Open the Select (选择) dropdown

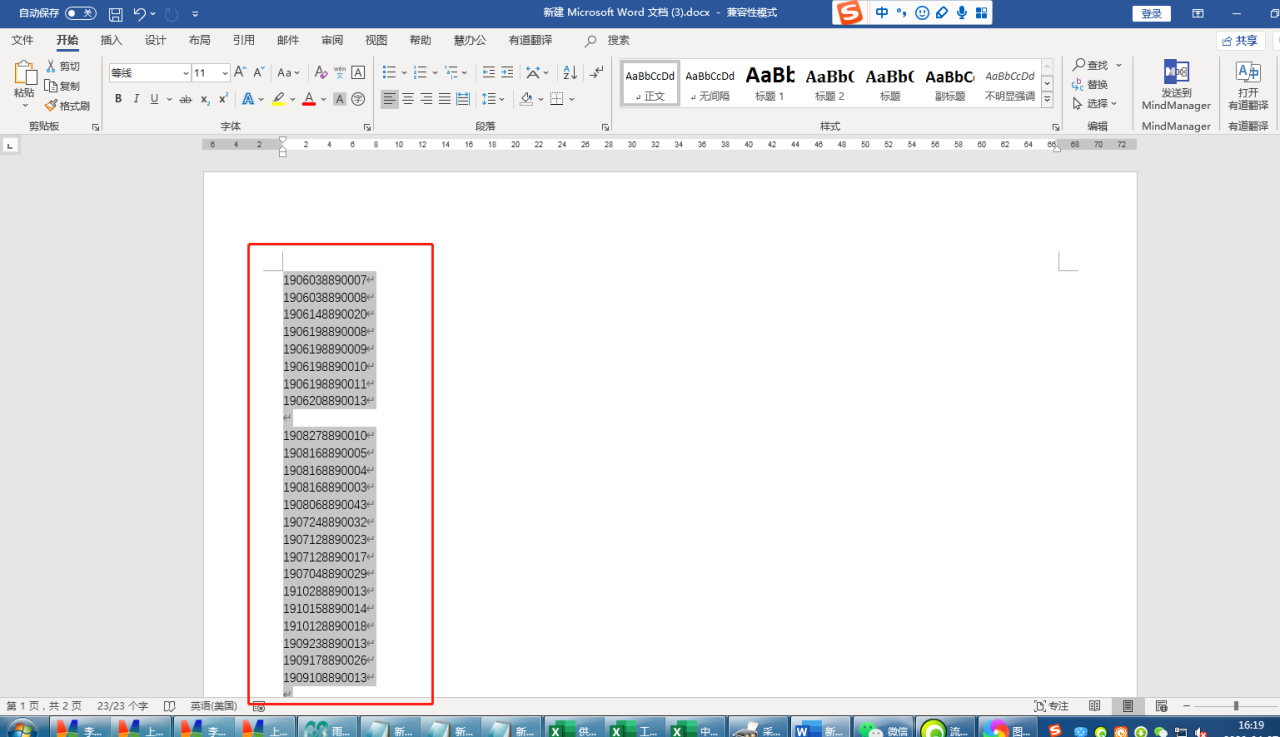[1095, 103]
